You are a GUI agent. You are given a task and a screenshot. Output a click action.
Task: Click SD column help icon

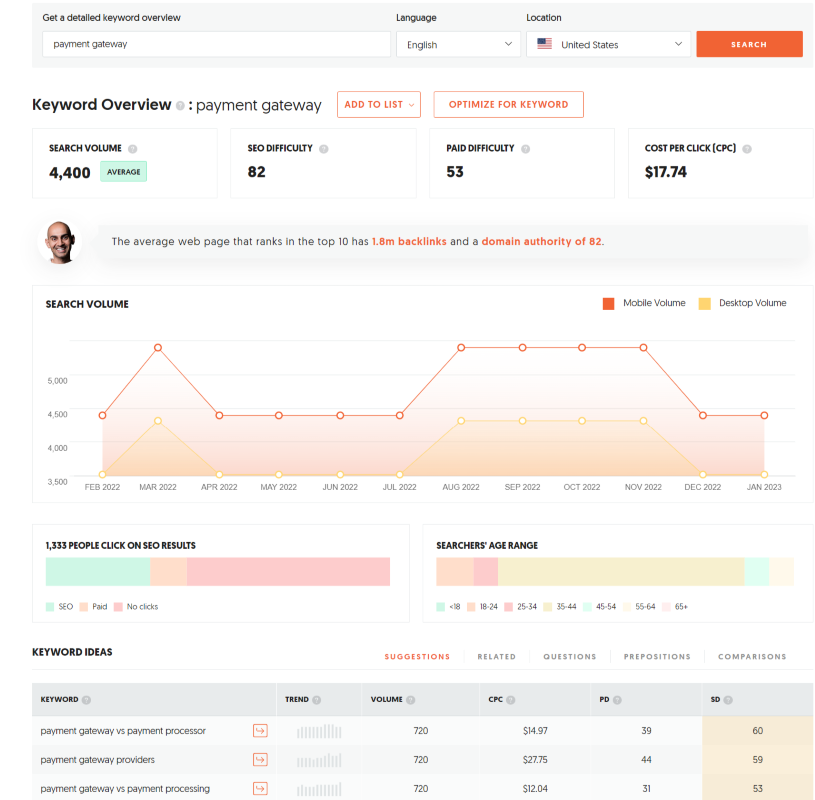click(x=728, y=700)
